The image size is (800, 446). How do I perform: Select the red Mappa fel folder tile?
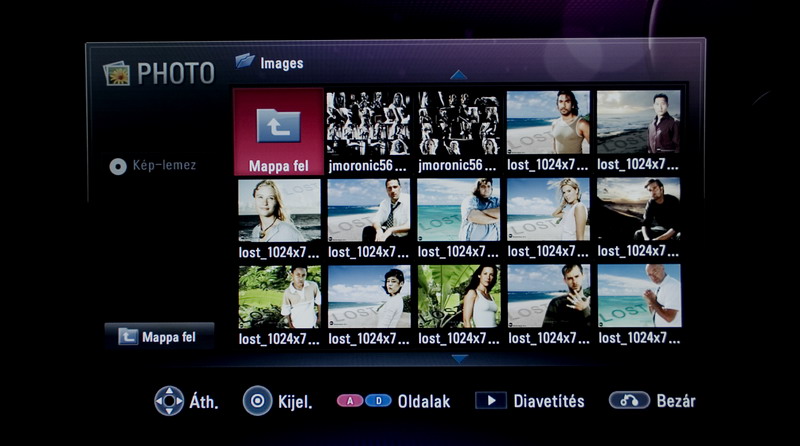(x=279, y=132)
